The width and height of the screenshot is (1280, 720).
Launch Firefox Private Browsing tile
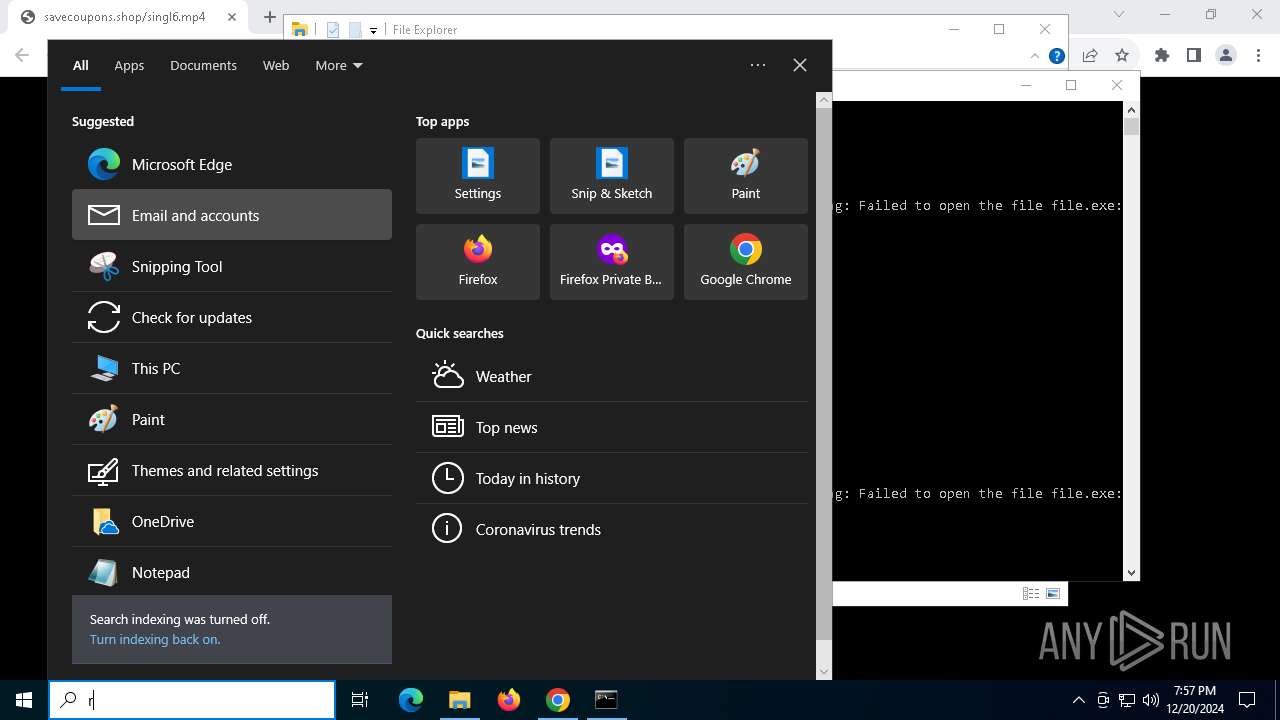pos(612,262)
